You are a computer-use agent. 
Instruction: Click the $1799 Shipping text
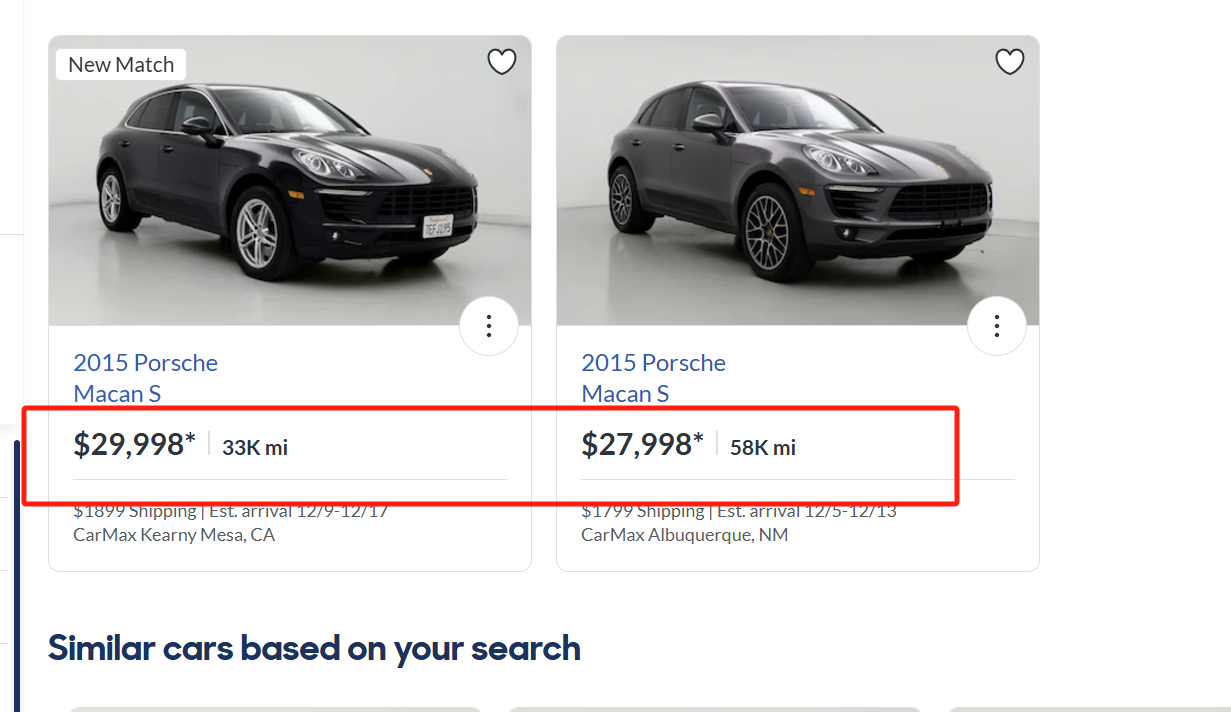[643, 512]
